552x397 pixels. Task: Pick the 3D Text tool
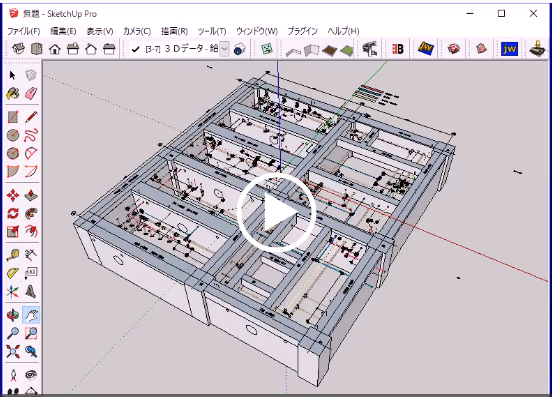pyautogui.click(x=31, y=291)
